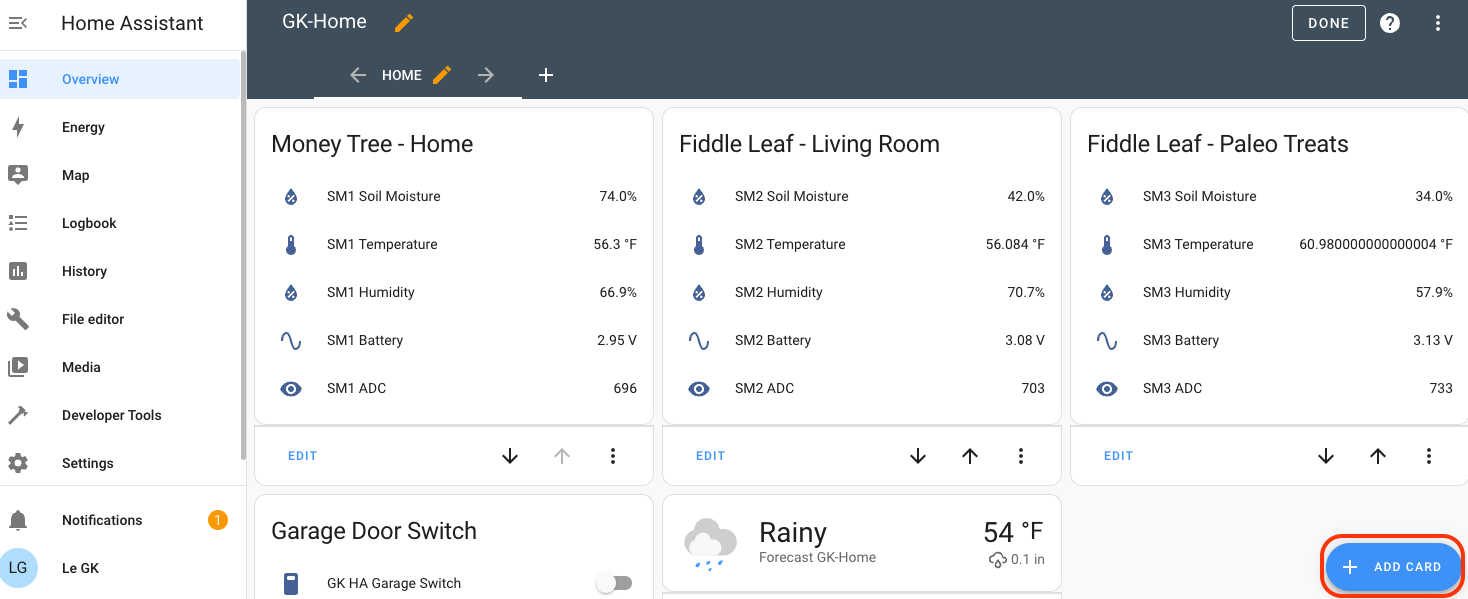This screenshot has width=1468, height=599.
Task: Click the DONE button
Action: 1328,23
